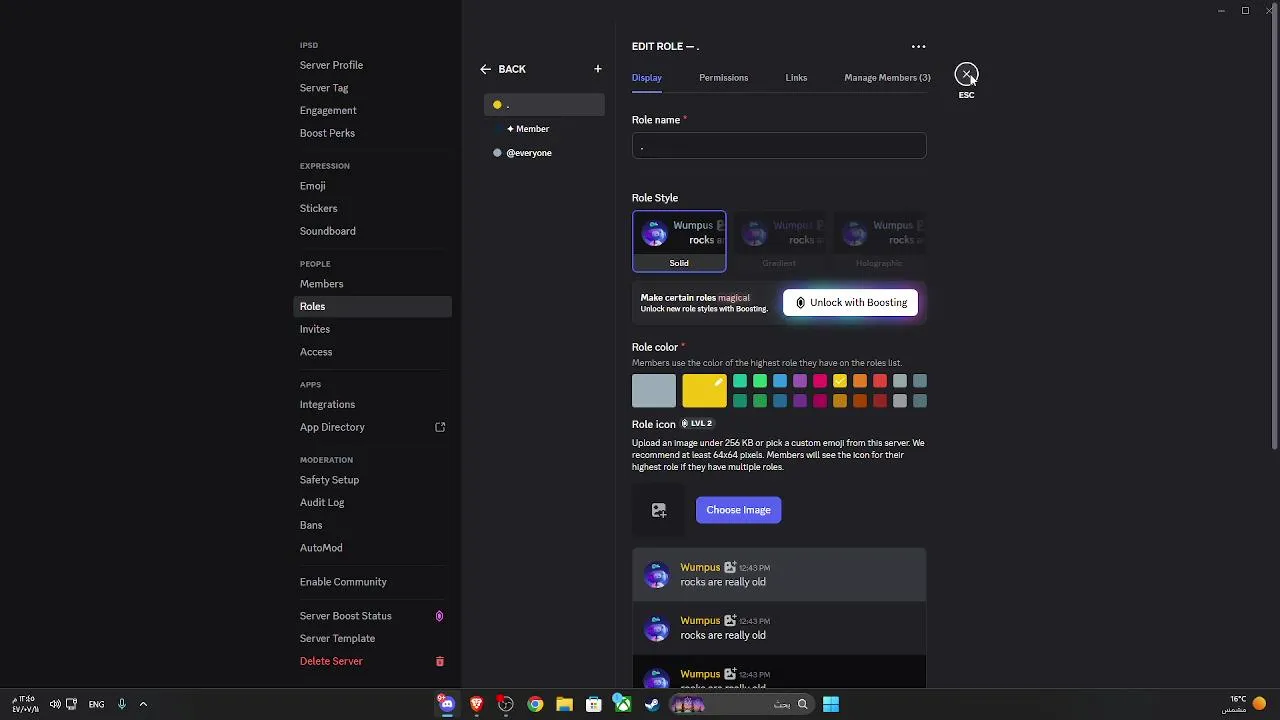Viewport: 1280px width, 720px height.
Task: Click the back arrow icon beside BACK
Action: [x=485, y=69]
